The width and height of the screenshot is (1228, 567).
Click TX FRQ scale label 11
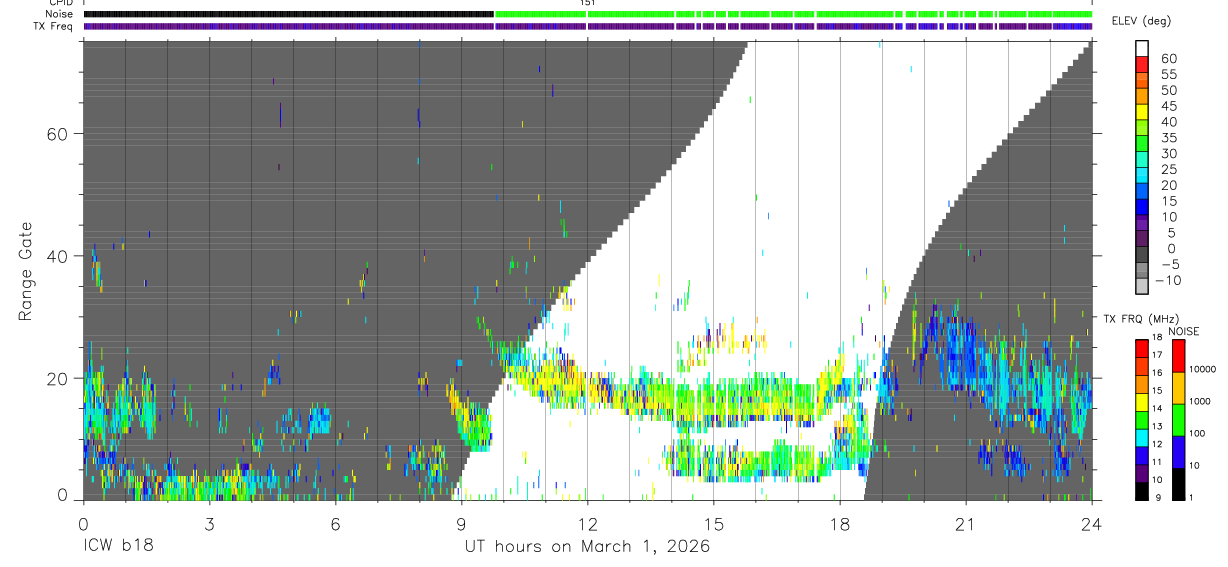point(1156,462)
